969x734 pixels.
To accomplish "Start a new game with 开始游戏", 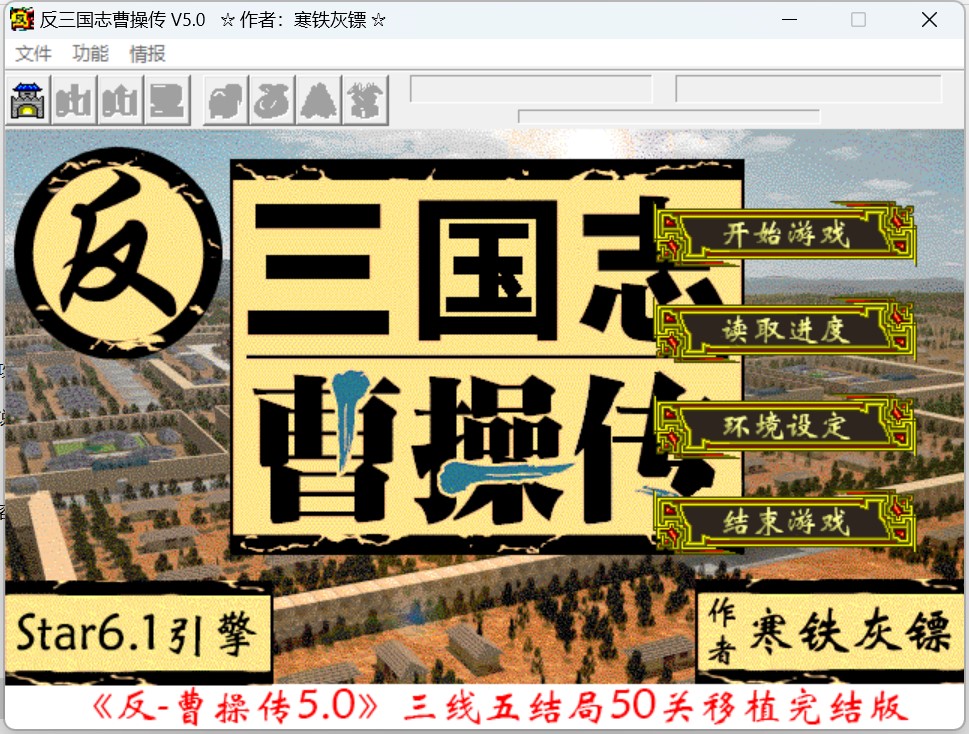I will pyautogui.click(x=785, y=234).
